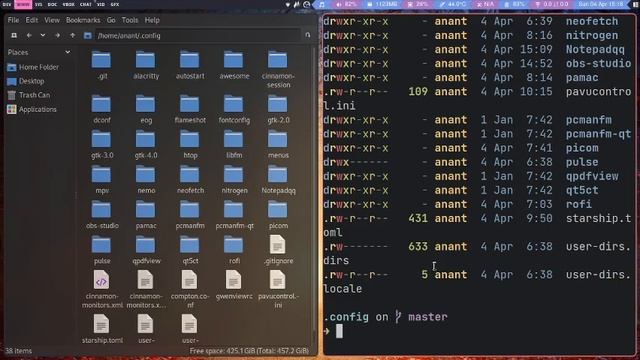Switch to the DOC workspace tag

52,4
